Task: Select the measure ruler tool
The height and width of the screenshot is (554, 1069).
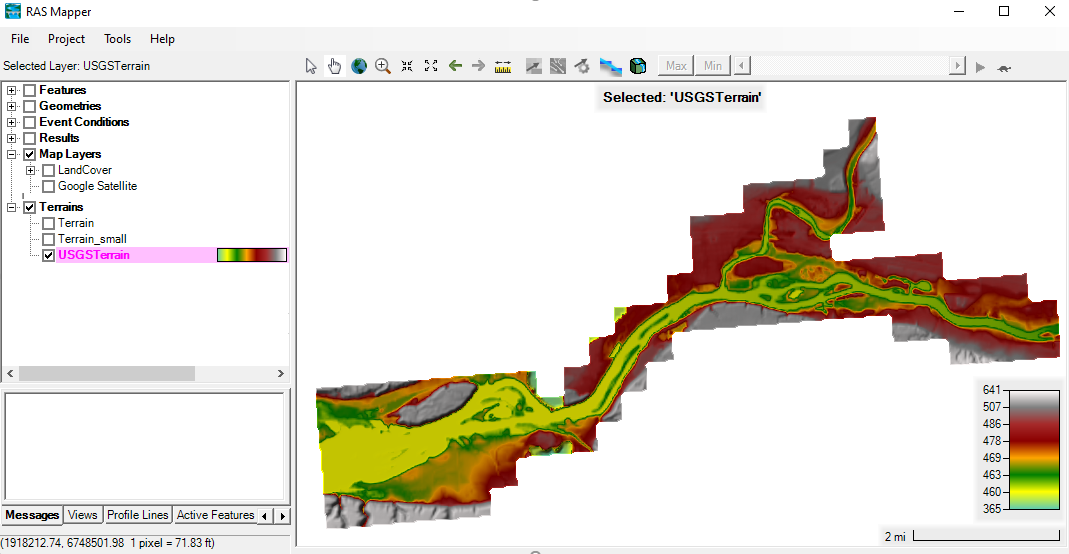Action: (502, 66)
